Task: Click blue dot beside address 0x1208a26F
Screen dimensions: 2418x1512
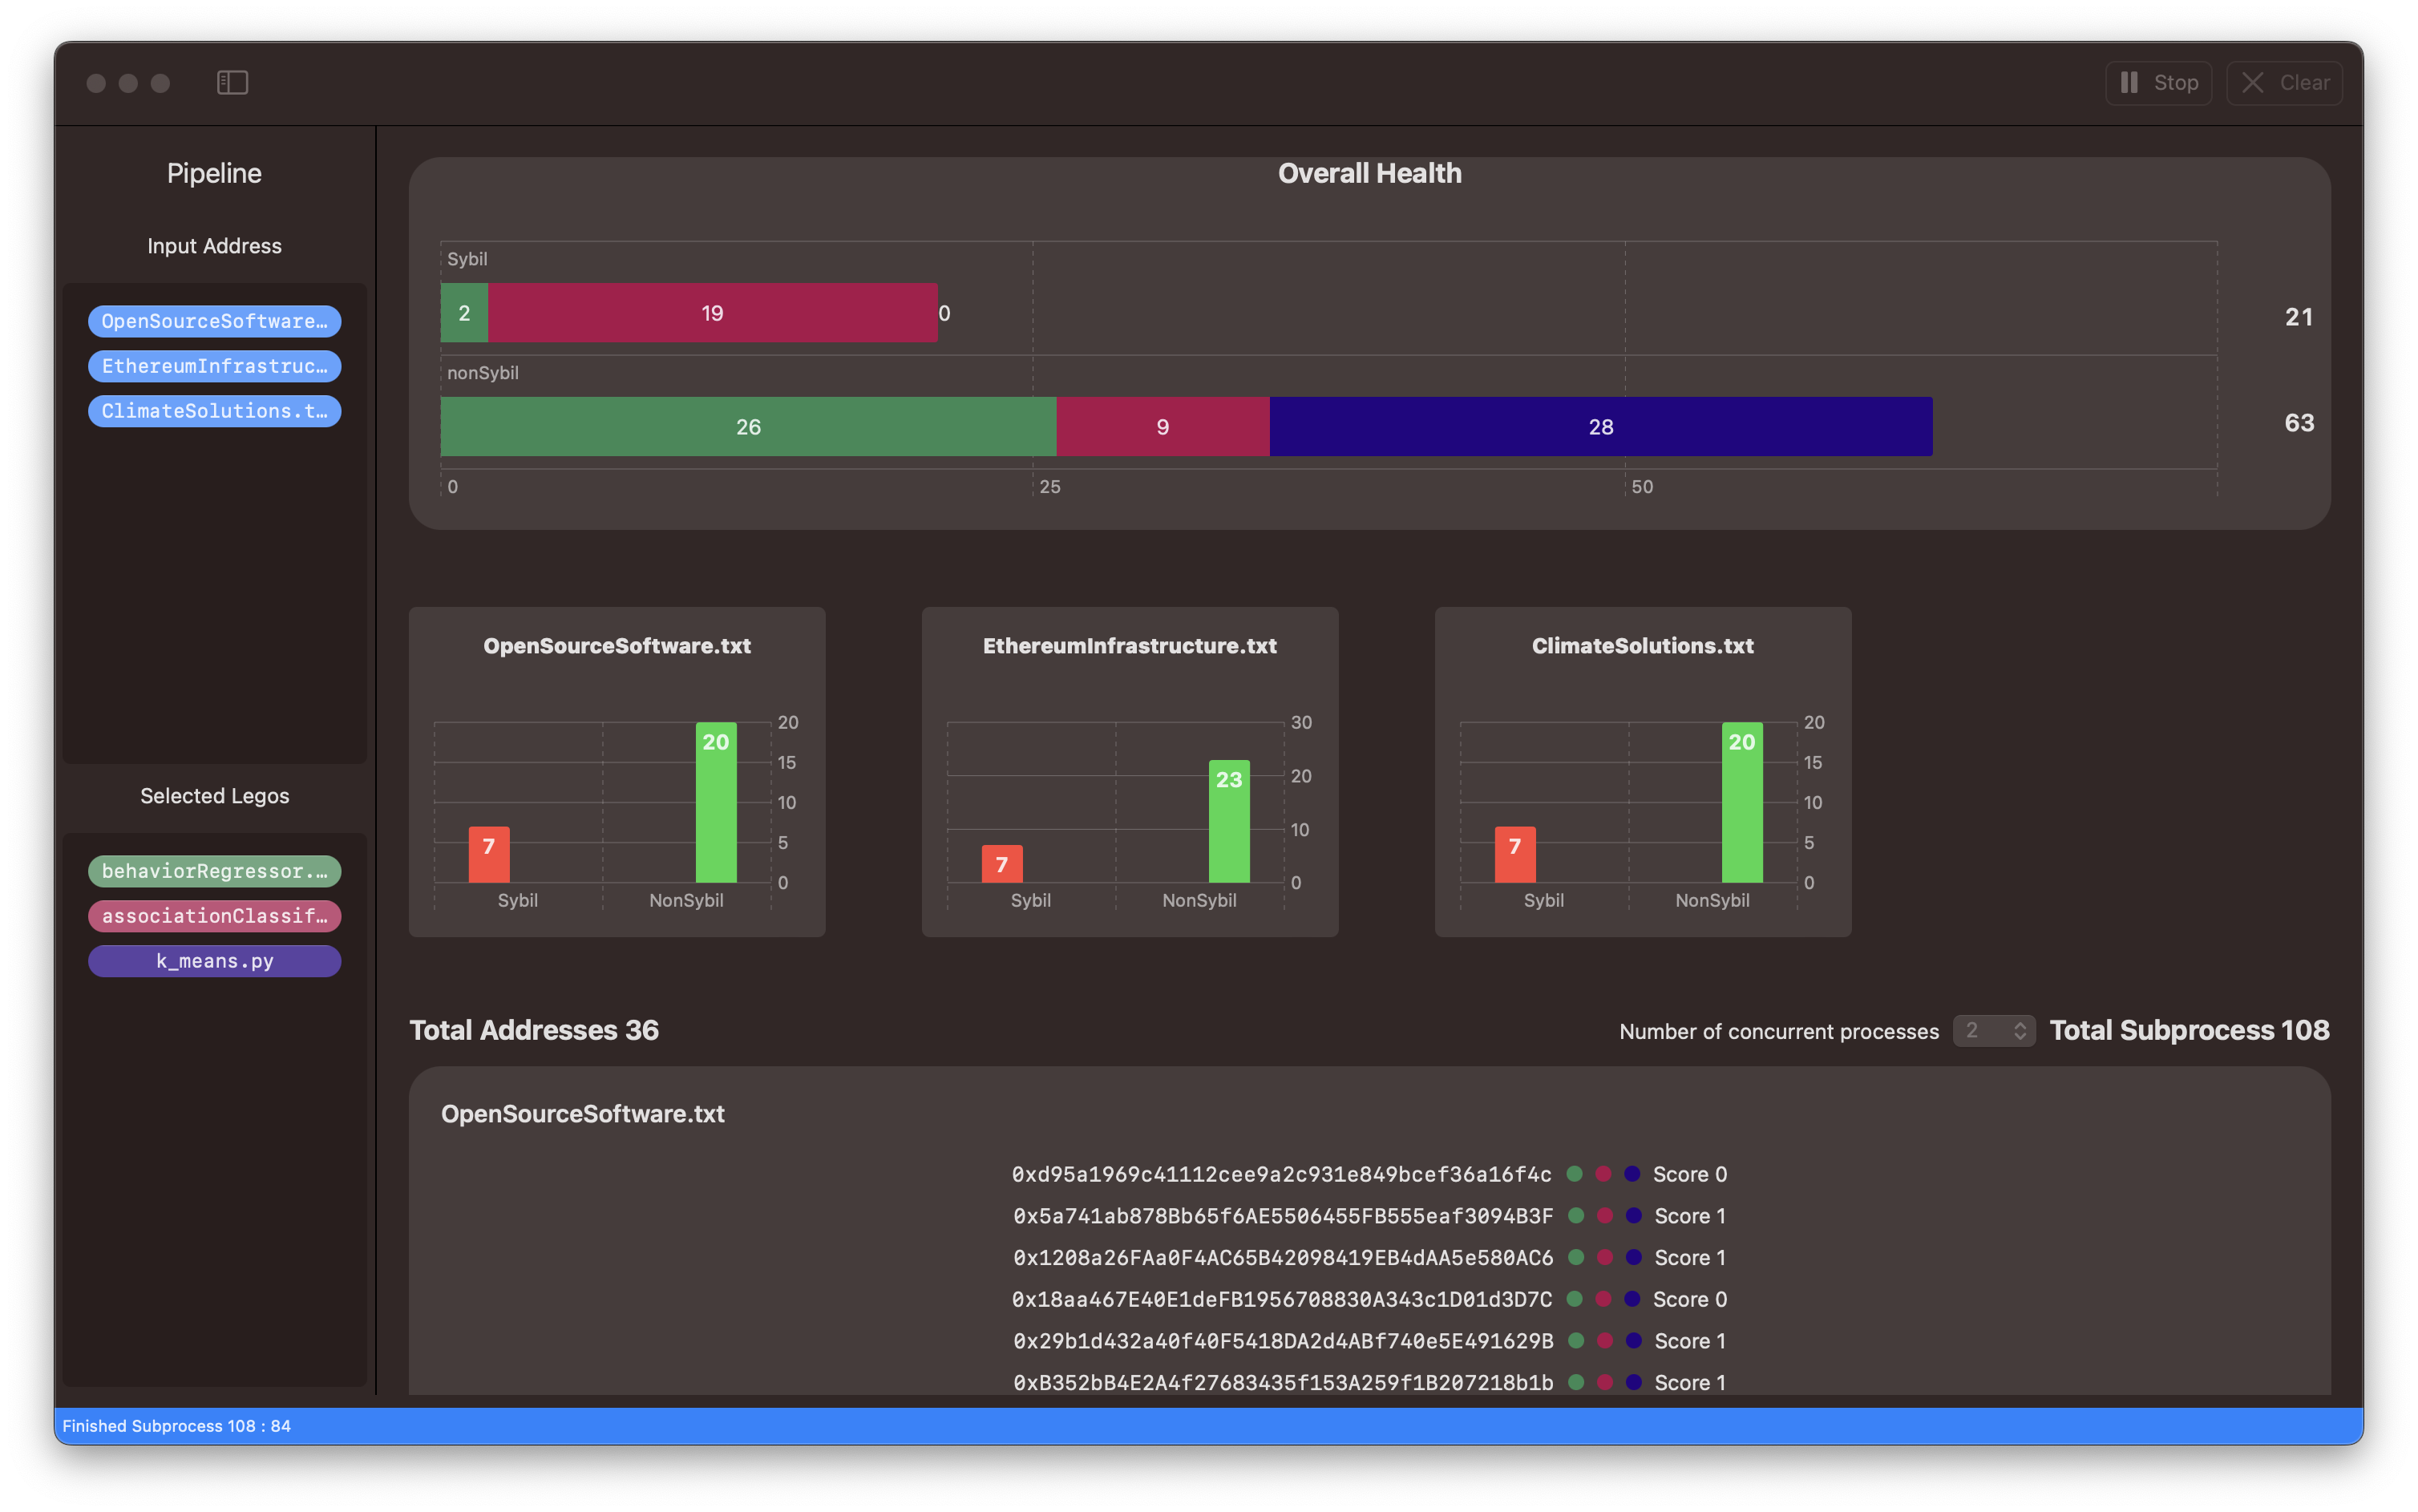Action: coord(1634,1257)
